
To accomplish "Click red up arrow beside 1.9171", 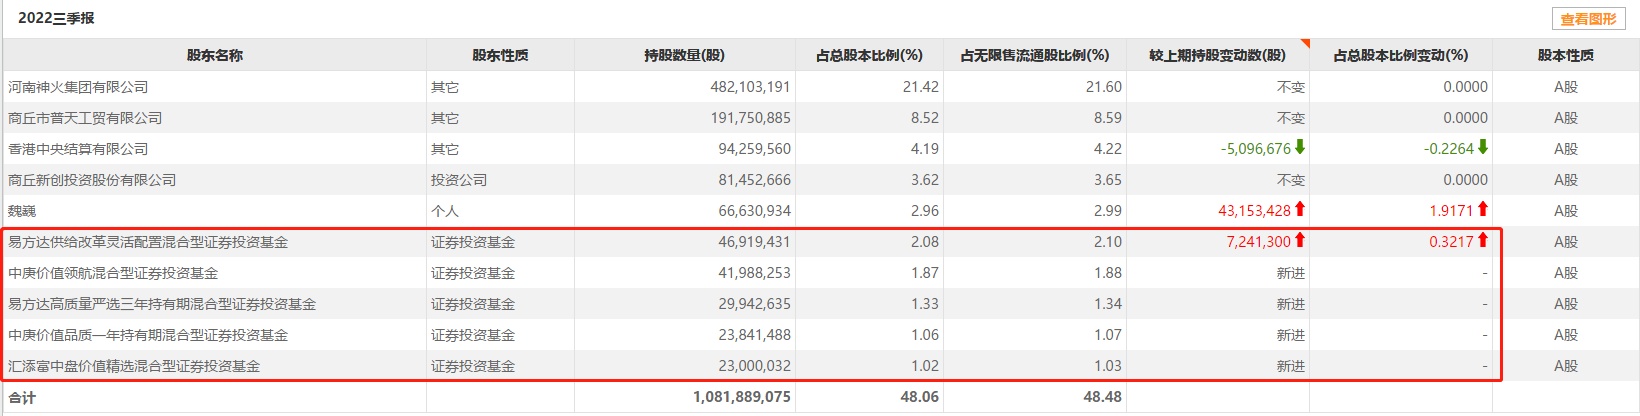I will pyautogui.click(x=1483, y=210).
